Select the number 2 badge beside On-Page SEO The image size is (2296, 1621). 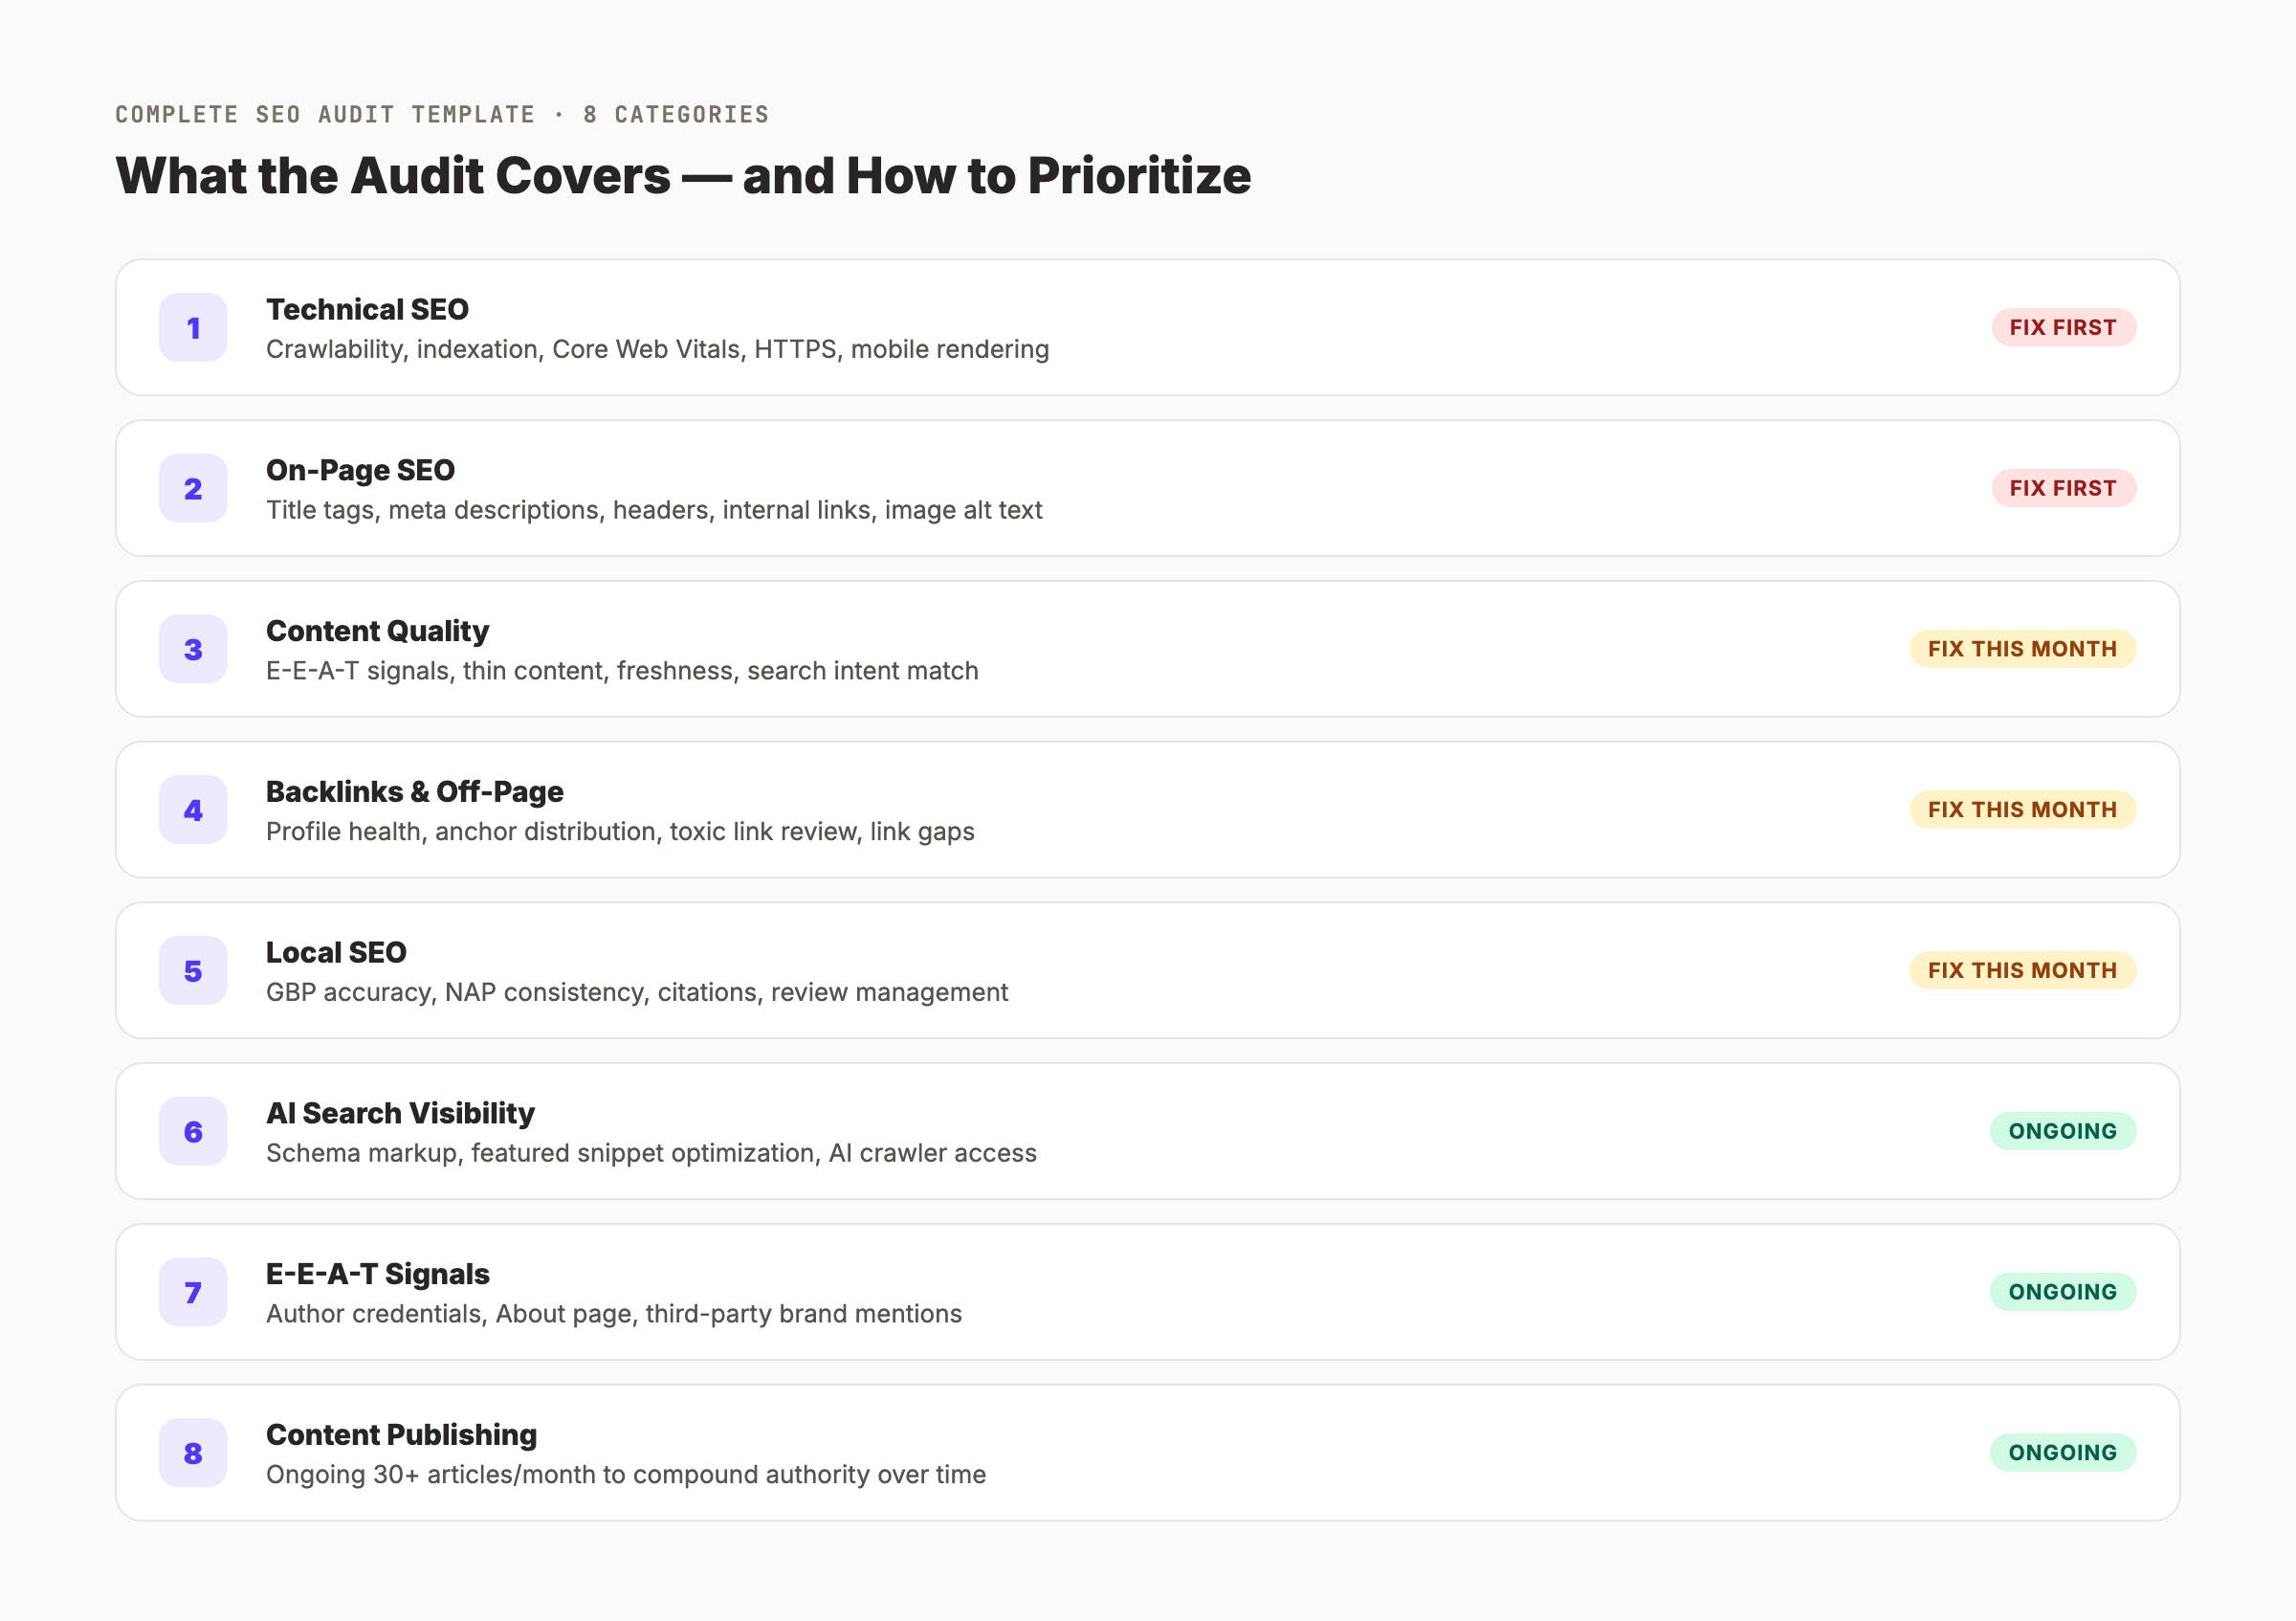193,488
